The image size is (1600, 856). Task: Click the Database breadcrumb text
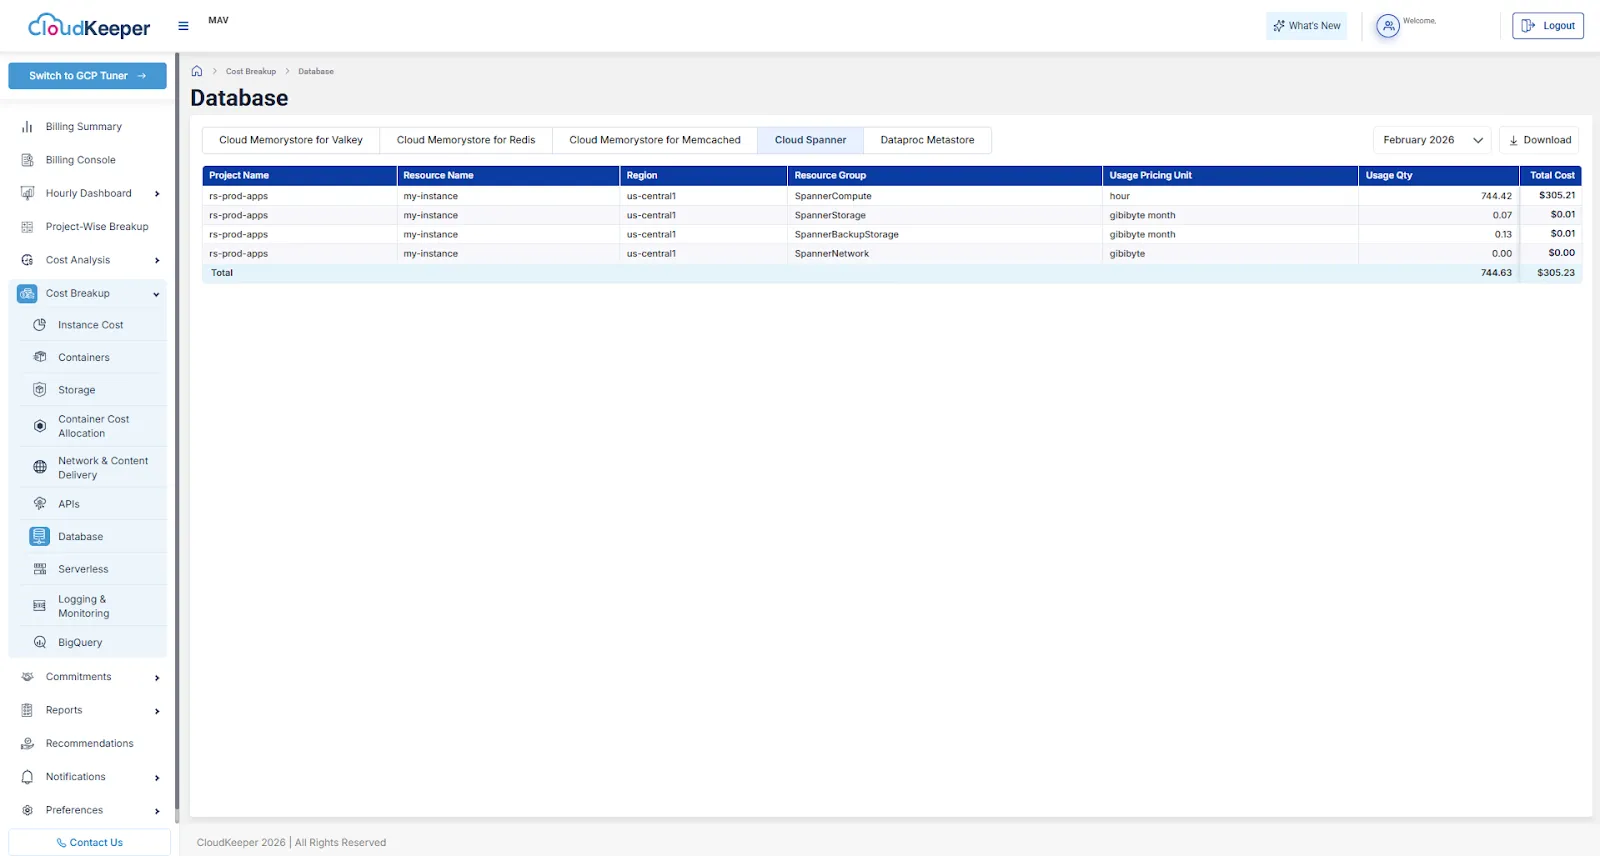click(316, 71)
